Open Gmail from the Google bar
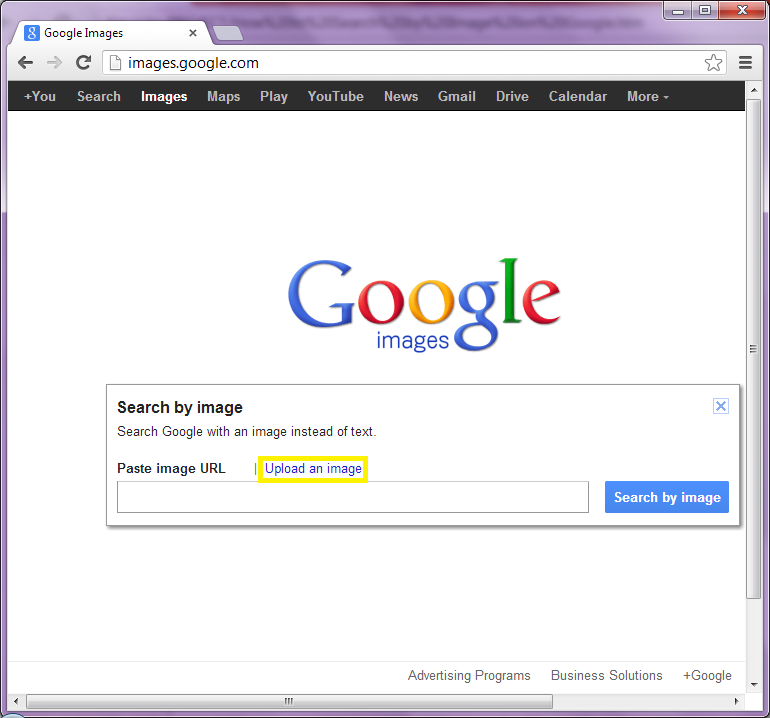 pyautogui.click(x=457, y=96)
